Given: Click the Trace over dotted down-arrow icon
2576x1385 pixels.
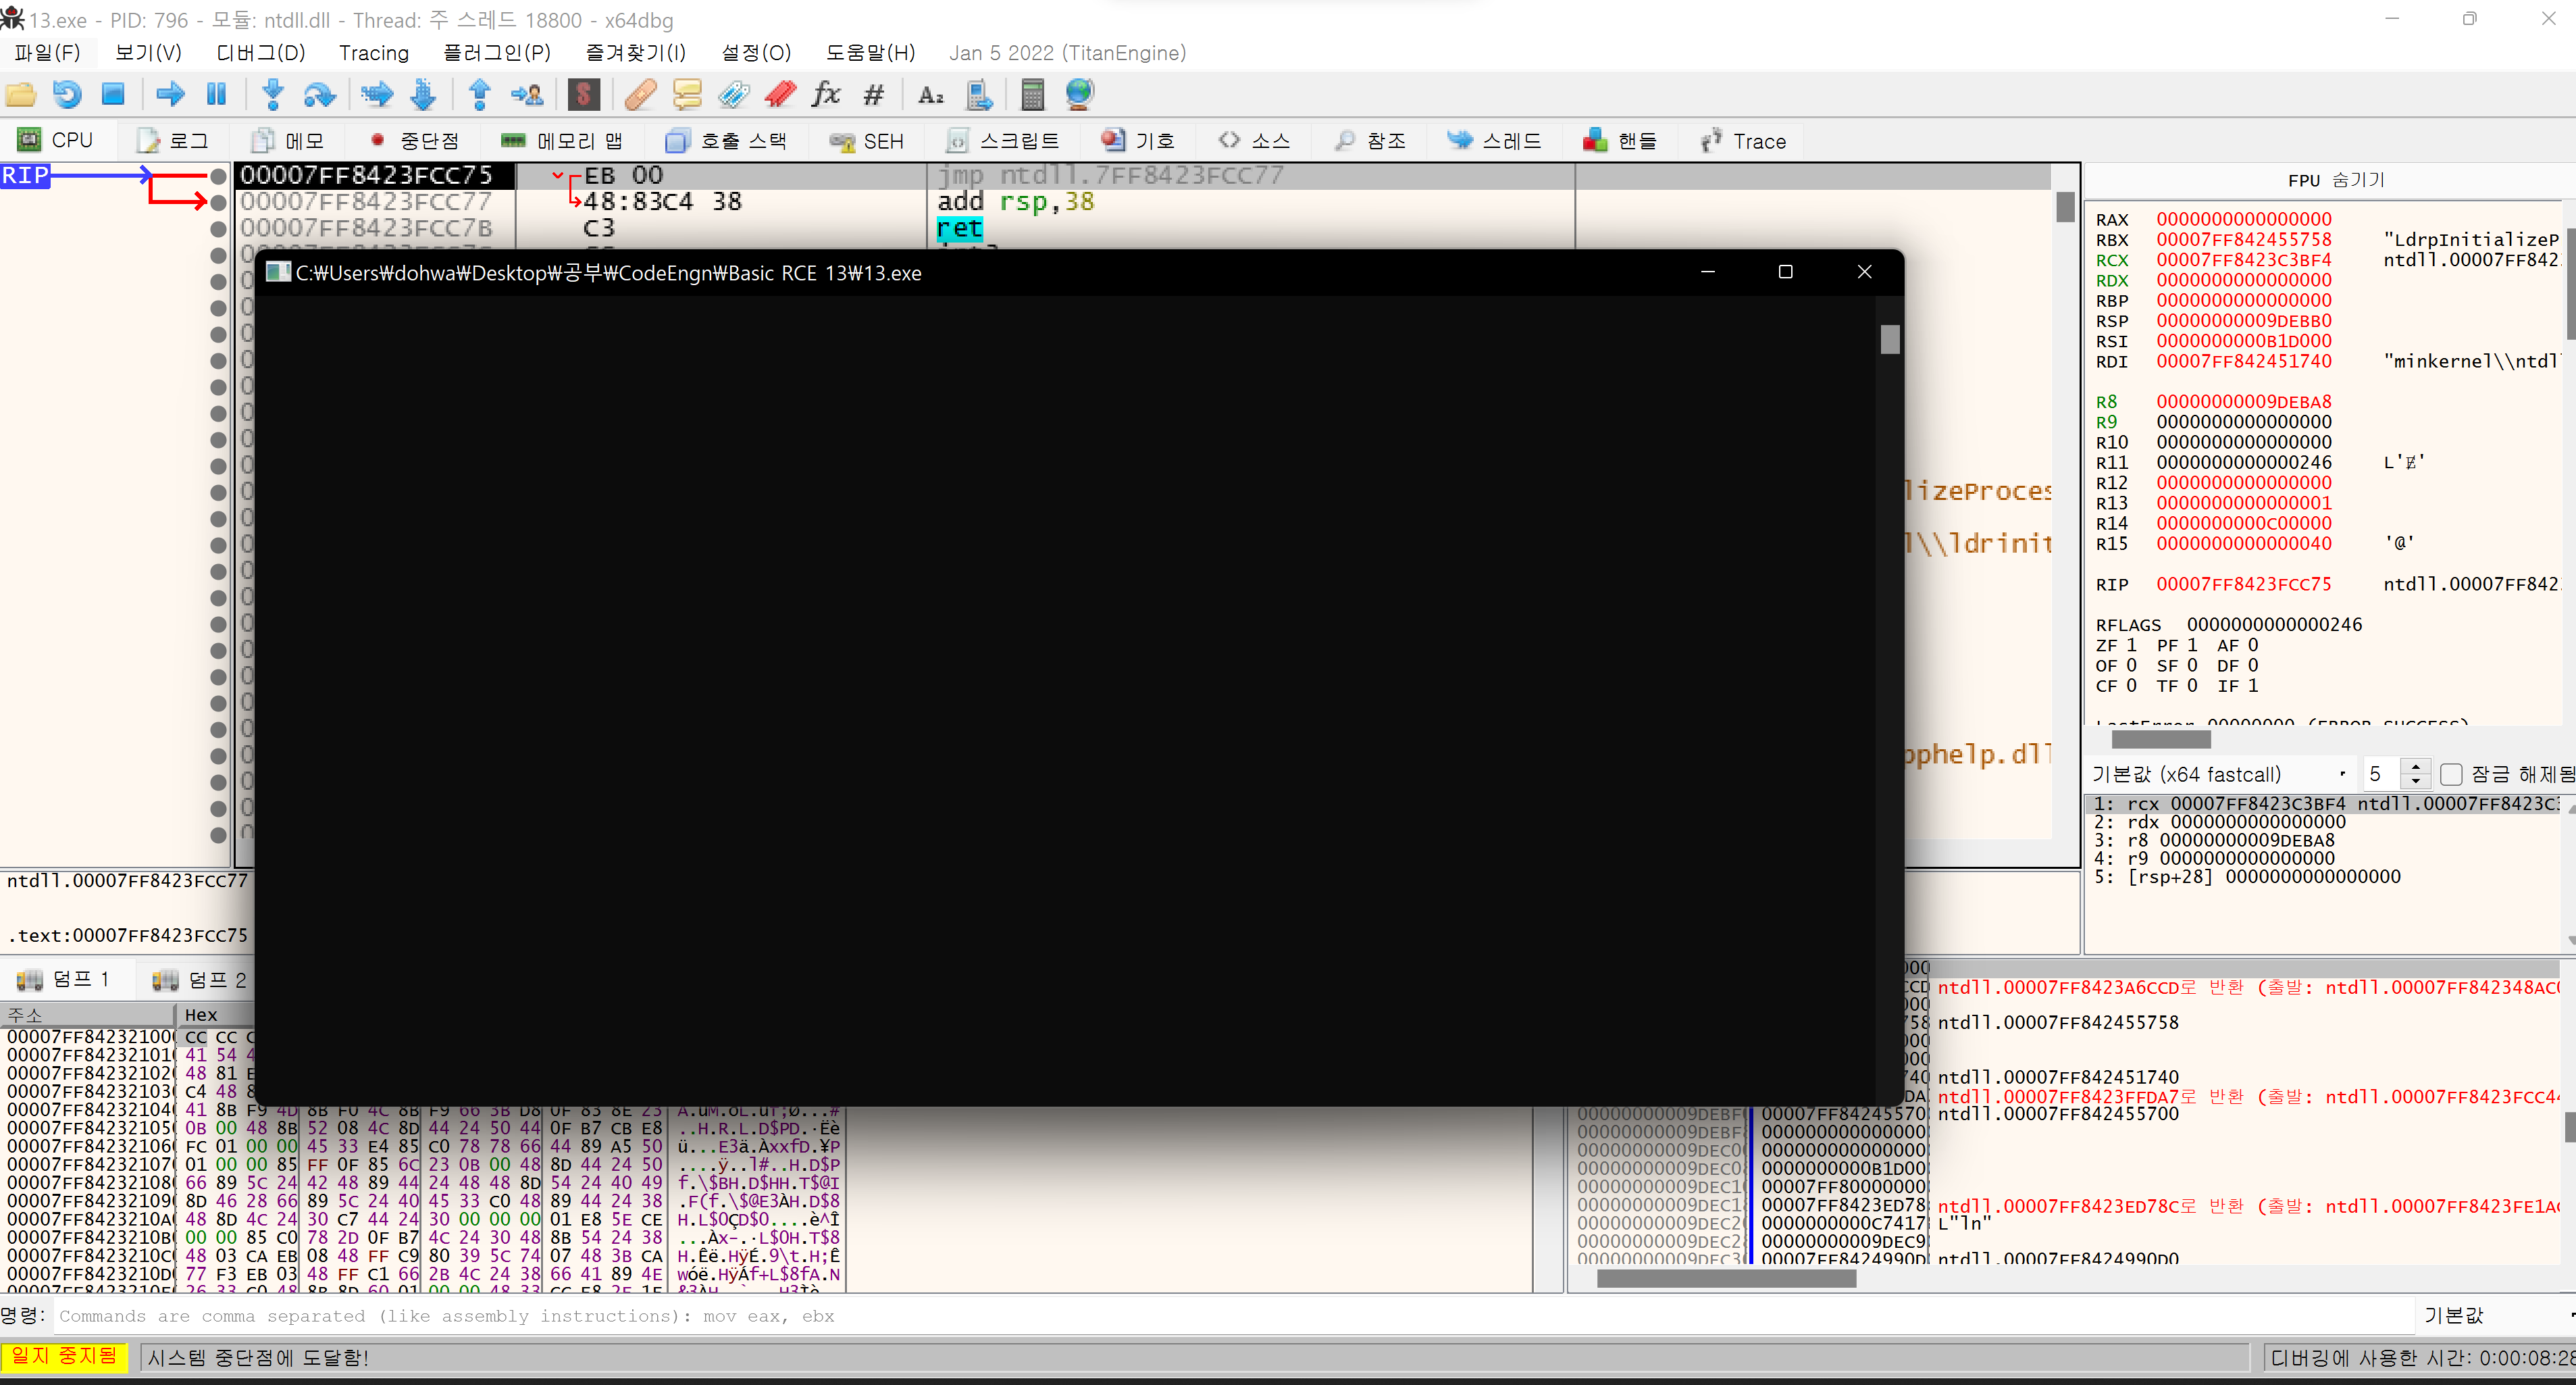Looking at the screenshot, I should 424,95.
